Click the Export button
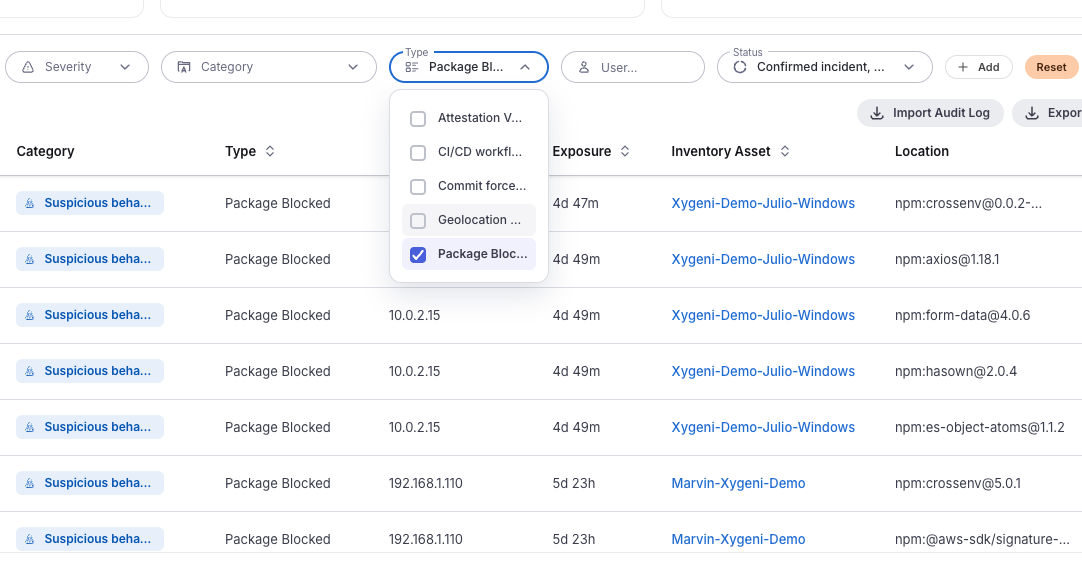Screen dimensions: 1082x561 click(x=1049, y=113)
